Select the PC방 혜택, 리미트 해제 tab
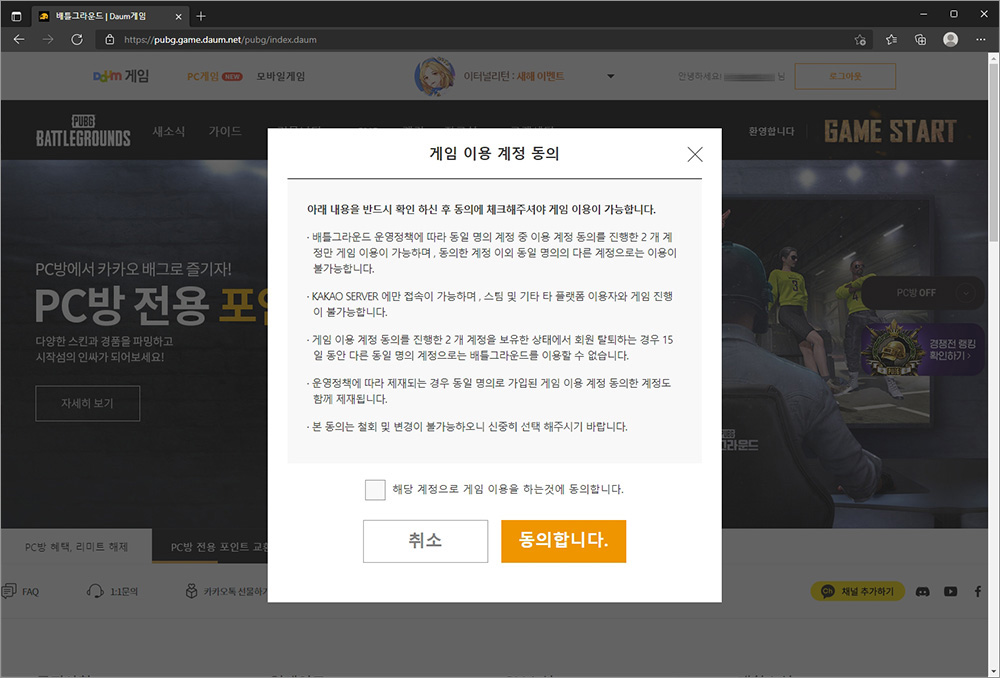 pos(77,547)
